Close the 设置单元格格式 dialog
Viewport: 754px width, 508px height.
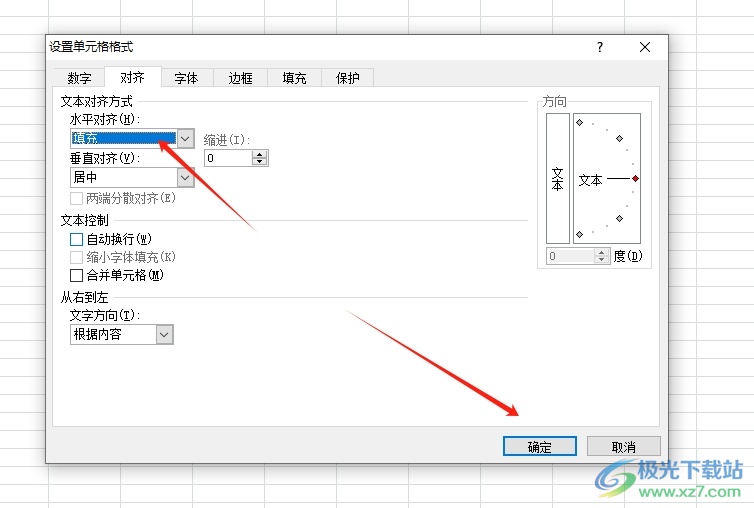645,47
